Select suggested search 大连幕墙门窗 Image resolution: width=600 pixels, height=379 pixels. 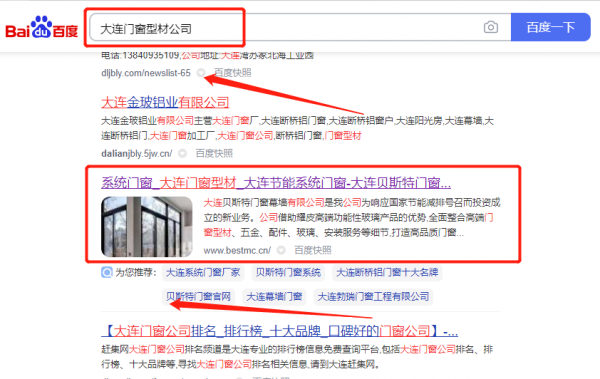pos(274,296)
